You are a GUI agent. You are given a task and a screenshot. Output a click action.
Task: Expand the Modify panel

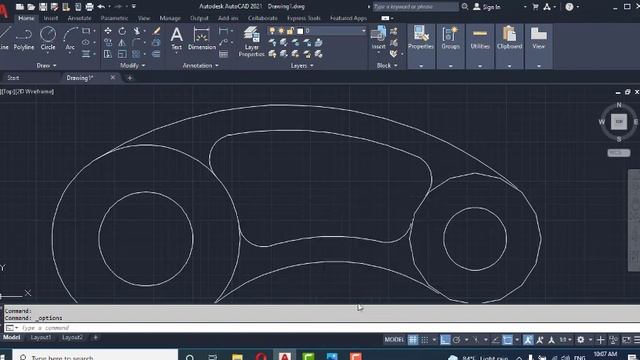[133, 65]
